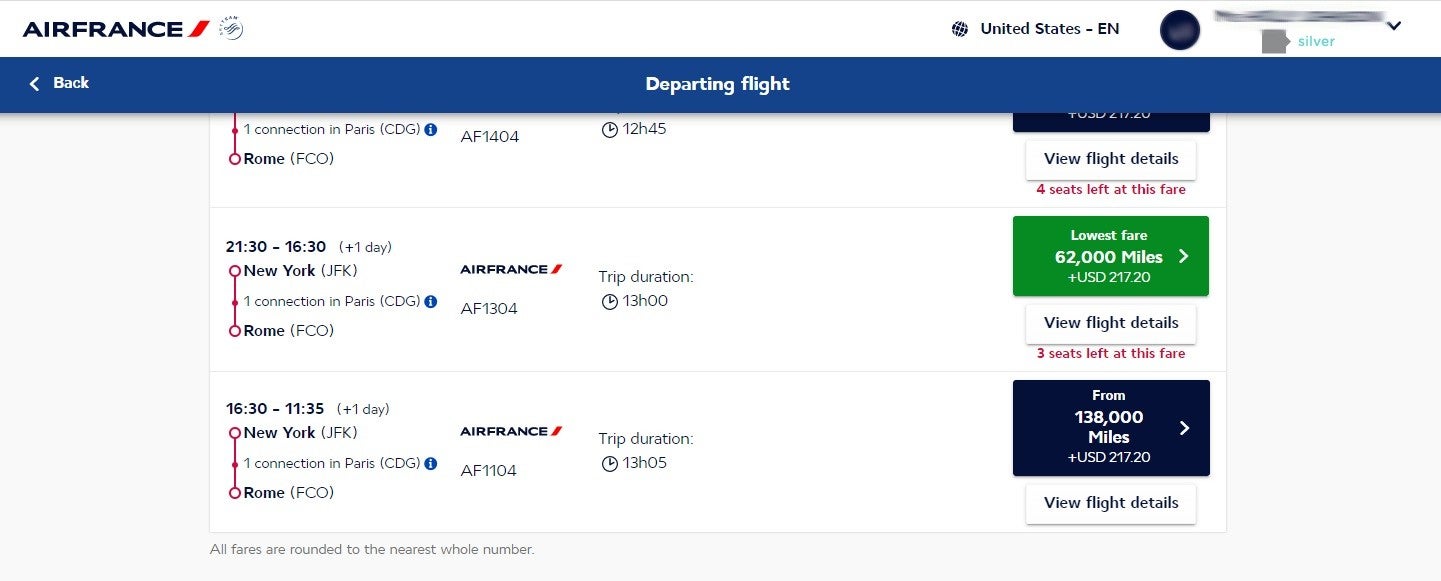Screen dimensions: 1441x581
Task: Click the clock icon beside 13h00 duration
Action: pyautogui.click(x=609, y=302)
